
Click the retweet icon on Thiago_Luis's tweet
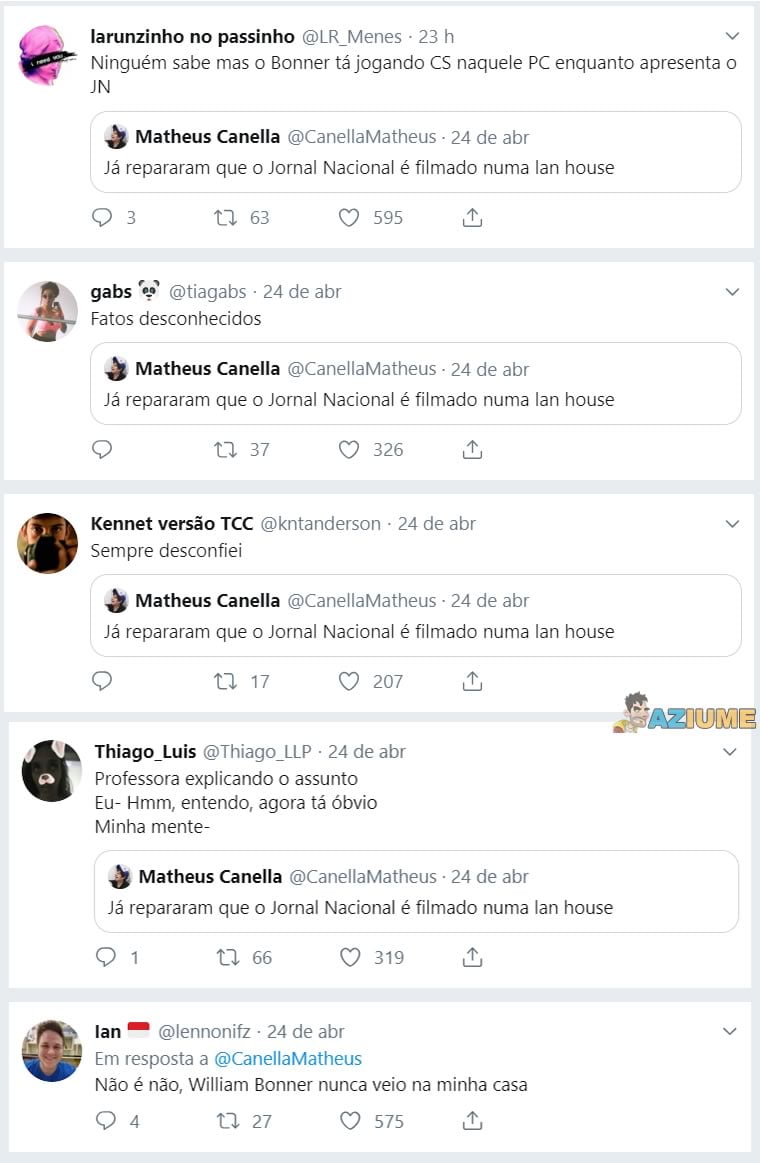(x=227, y=956)
